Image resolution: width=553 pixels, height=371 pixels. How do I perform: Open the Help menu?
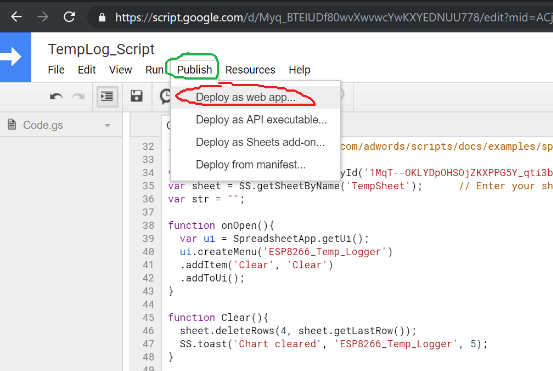click(x=299, y=70)
